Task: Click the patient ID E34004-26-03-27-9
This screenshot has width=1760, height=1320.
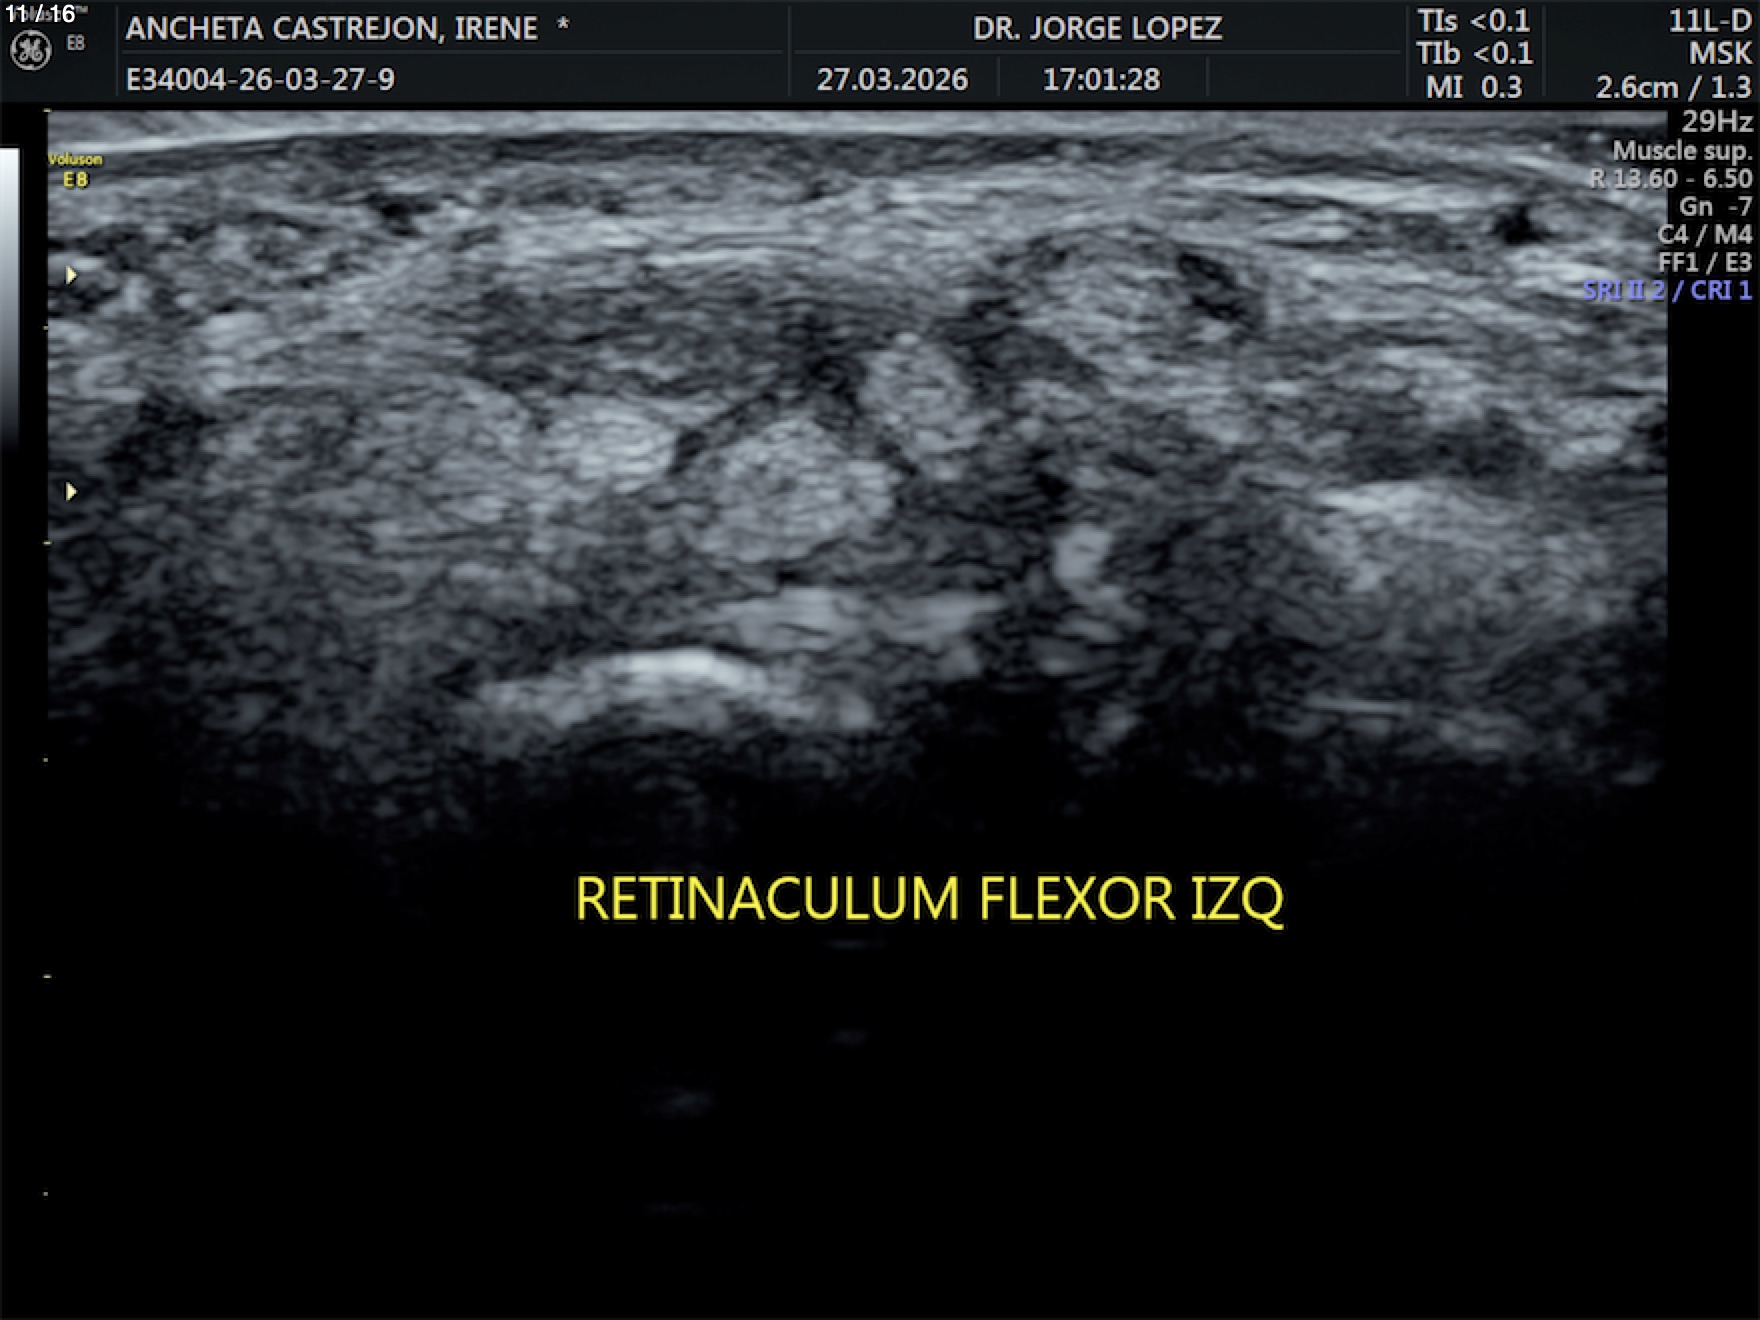Action: [x=260, y=79]
